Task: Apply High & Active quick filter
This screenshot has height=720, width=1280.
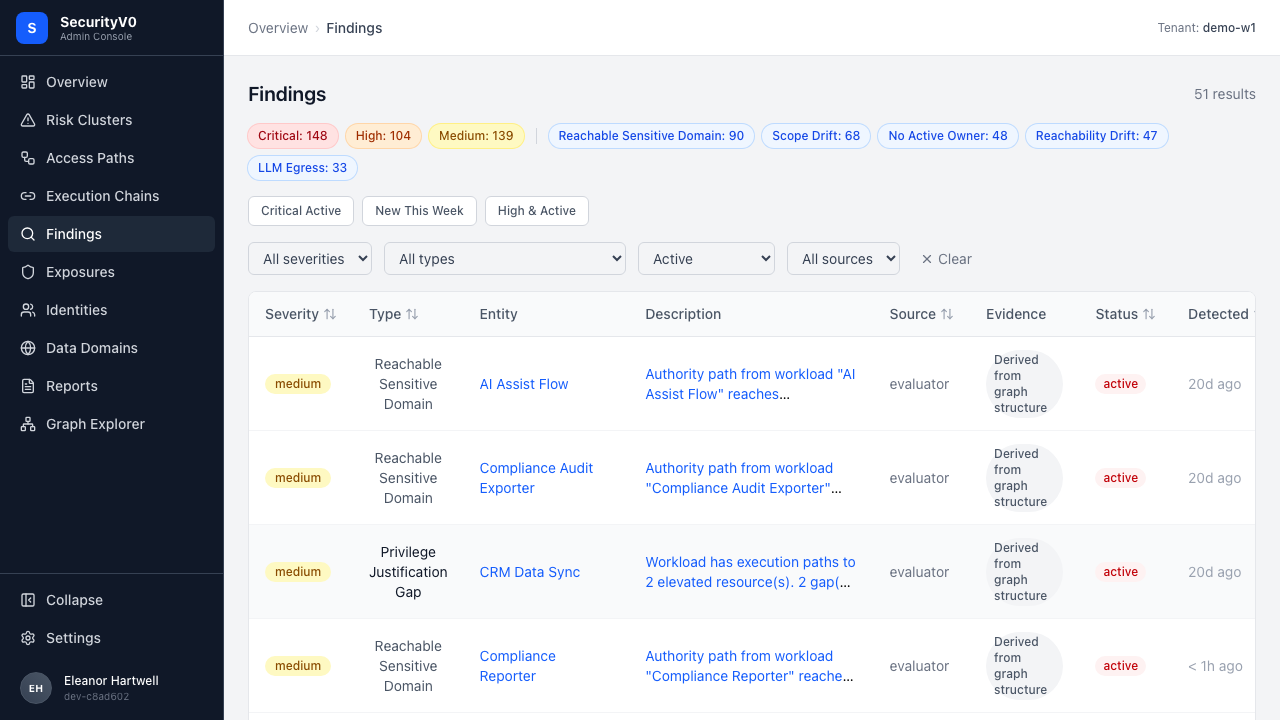Action: [x=537, y=211]
